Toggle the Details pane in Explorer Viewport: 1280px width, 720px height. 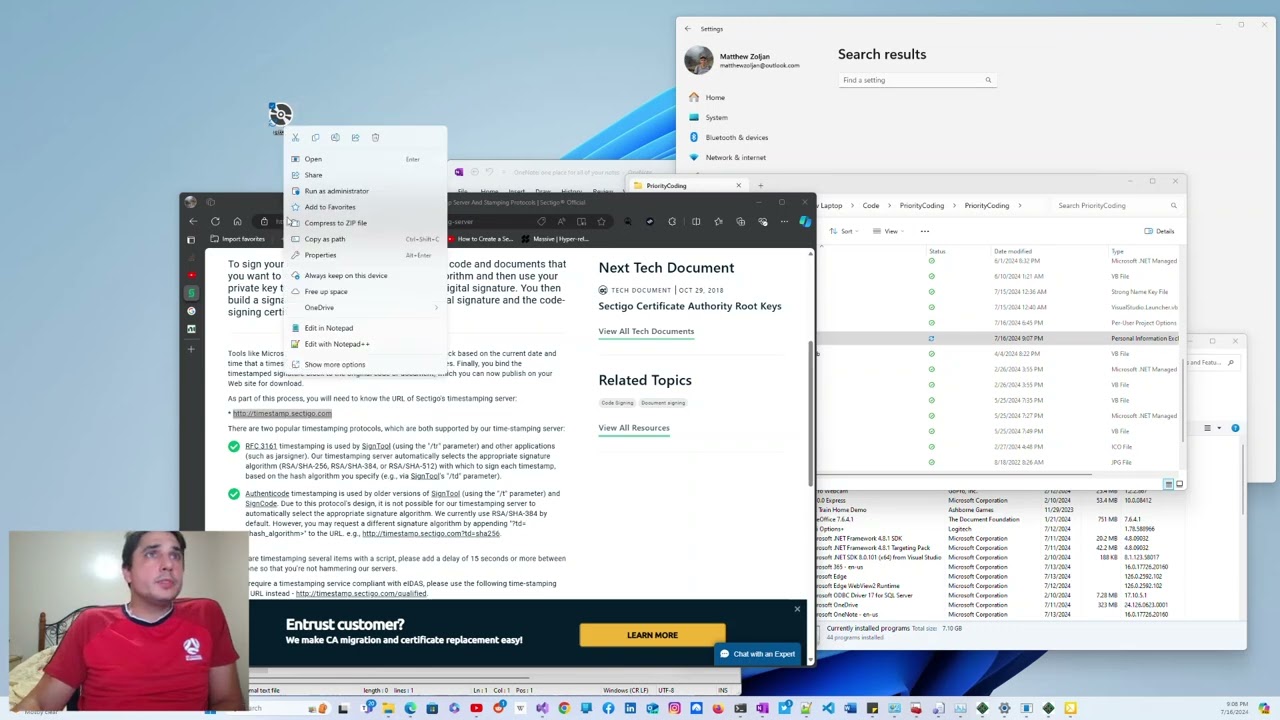1160,231
